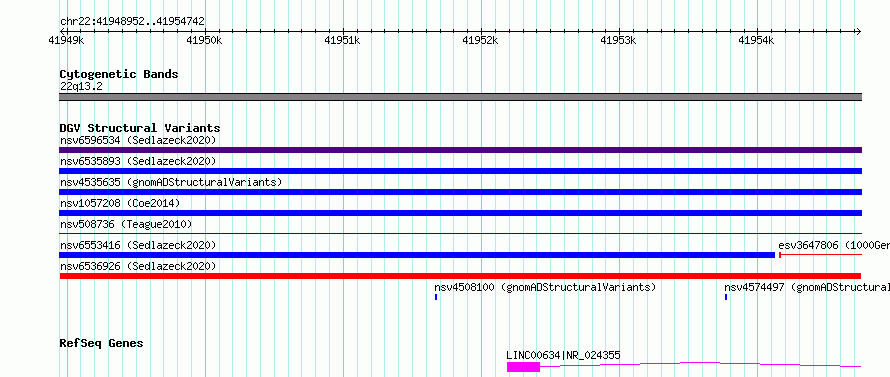Click the LINC00634 magenta intron line

701,365
